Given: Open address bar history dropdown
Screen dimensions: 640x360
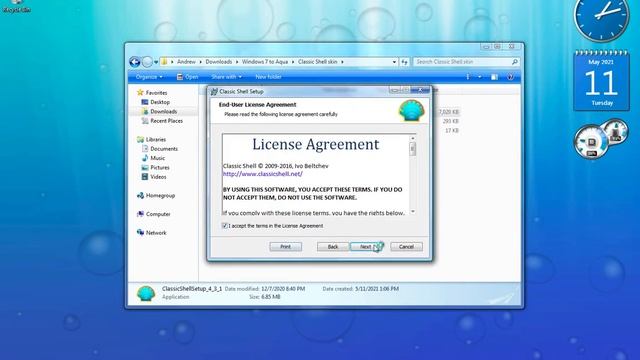Looking at the screenshot, I should (394, 62).
